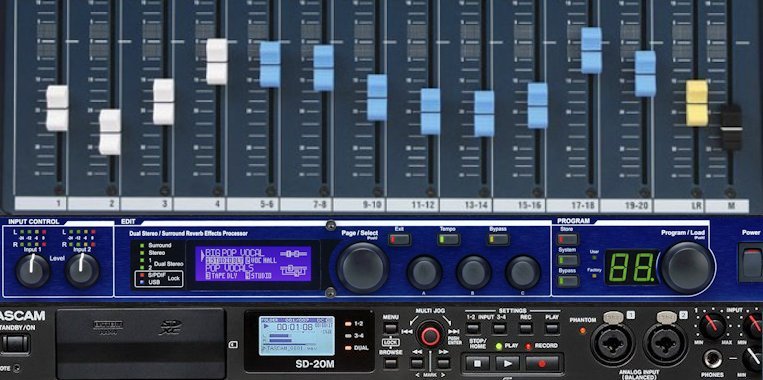Click the yellow LR master fader

pyautogui.click(x=697, y=103)
